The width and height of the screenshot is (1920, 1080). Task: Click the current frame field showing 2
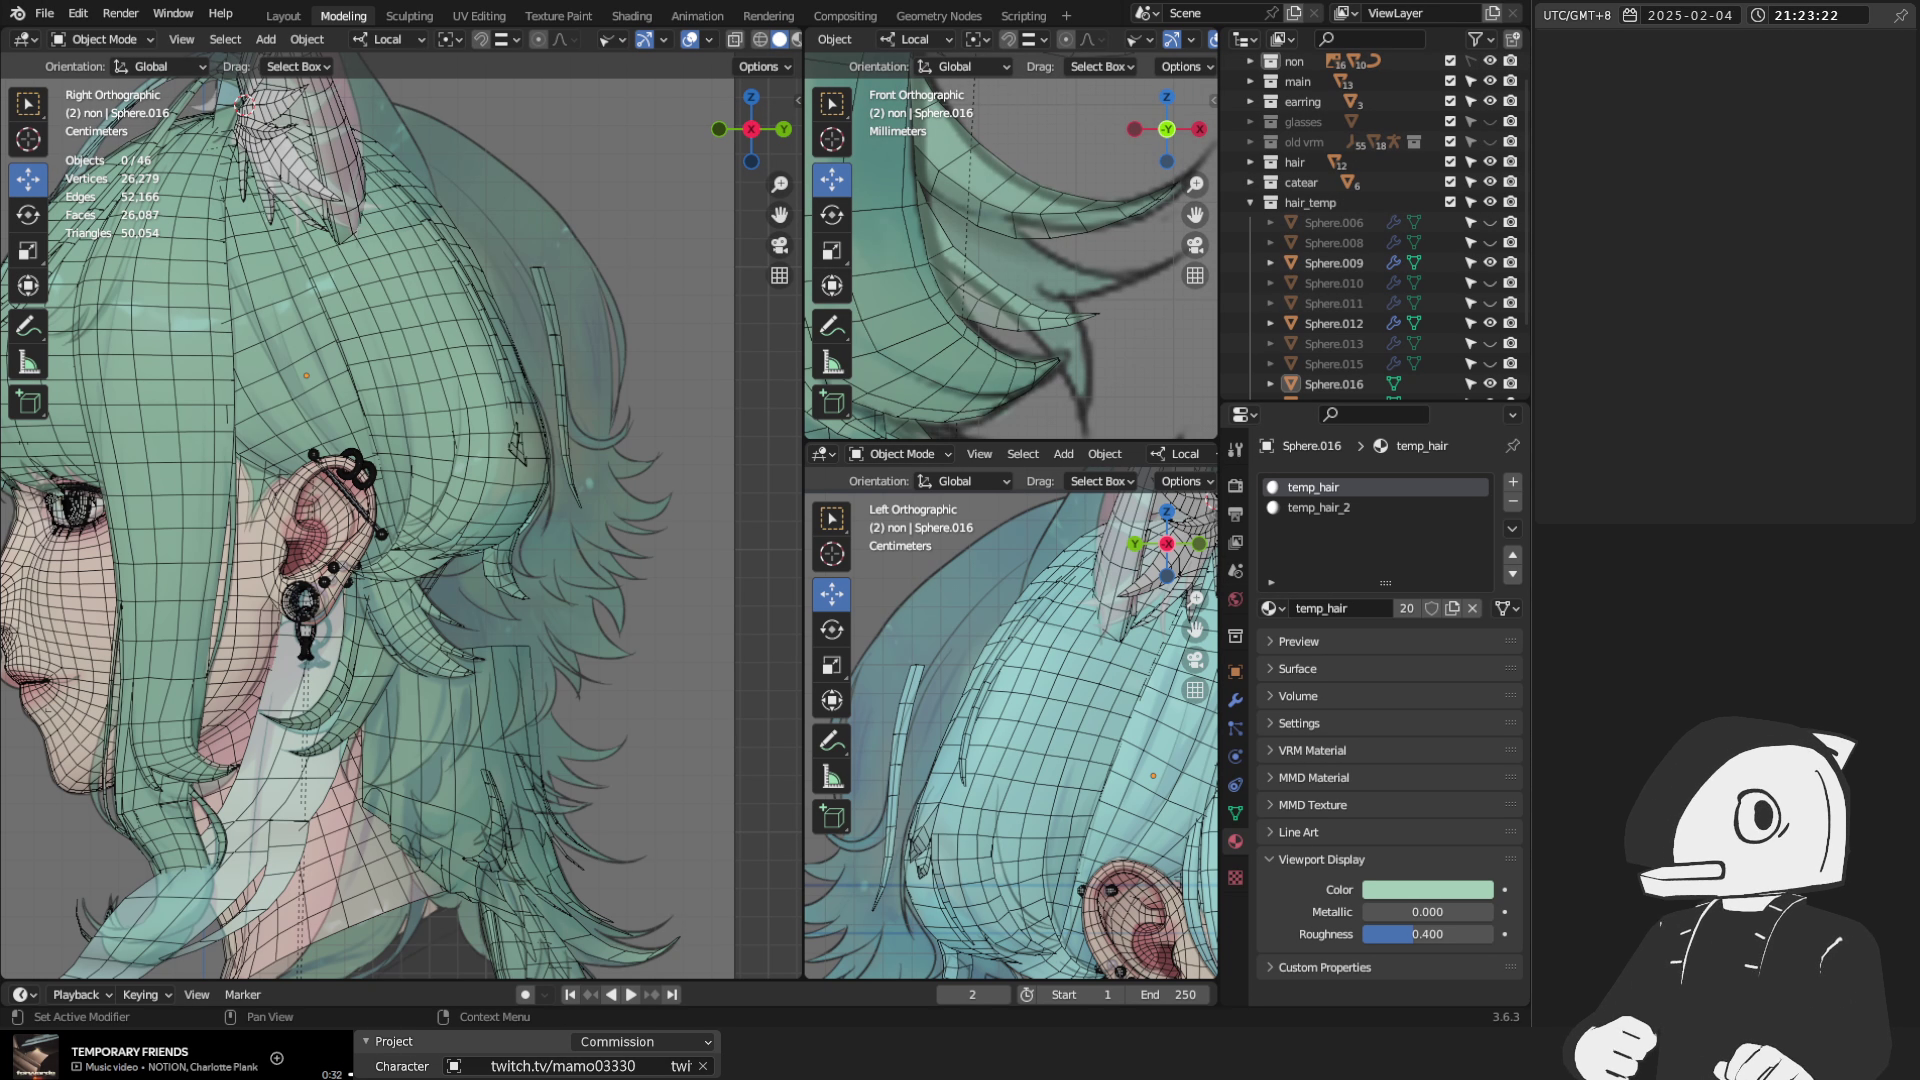(972, 994)
